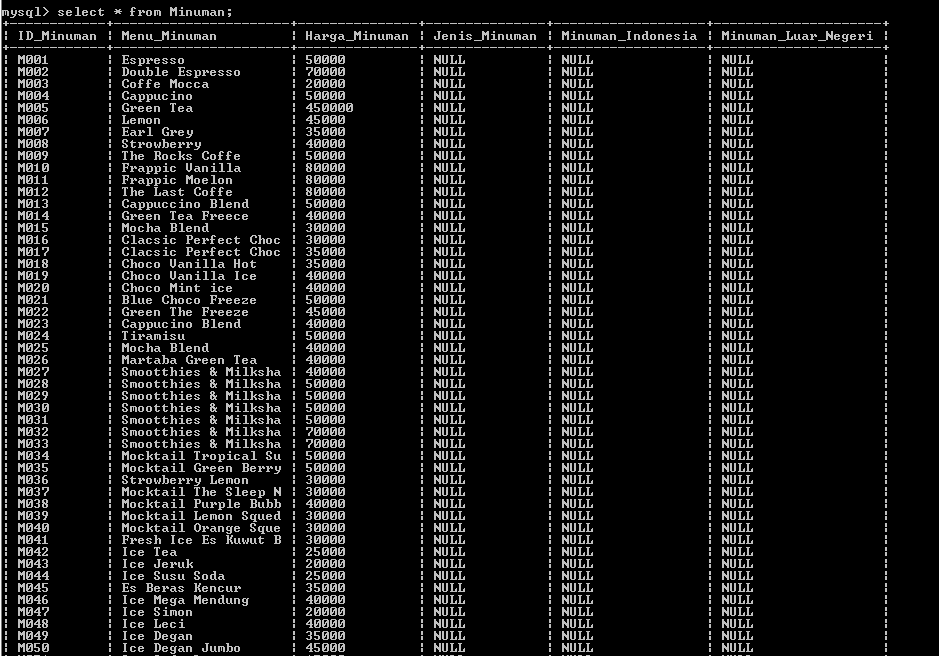Click the price 20000 in row M003
939x656 pixels.
[325, 84]
